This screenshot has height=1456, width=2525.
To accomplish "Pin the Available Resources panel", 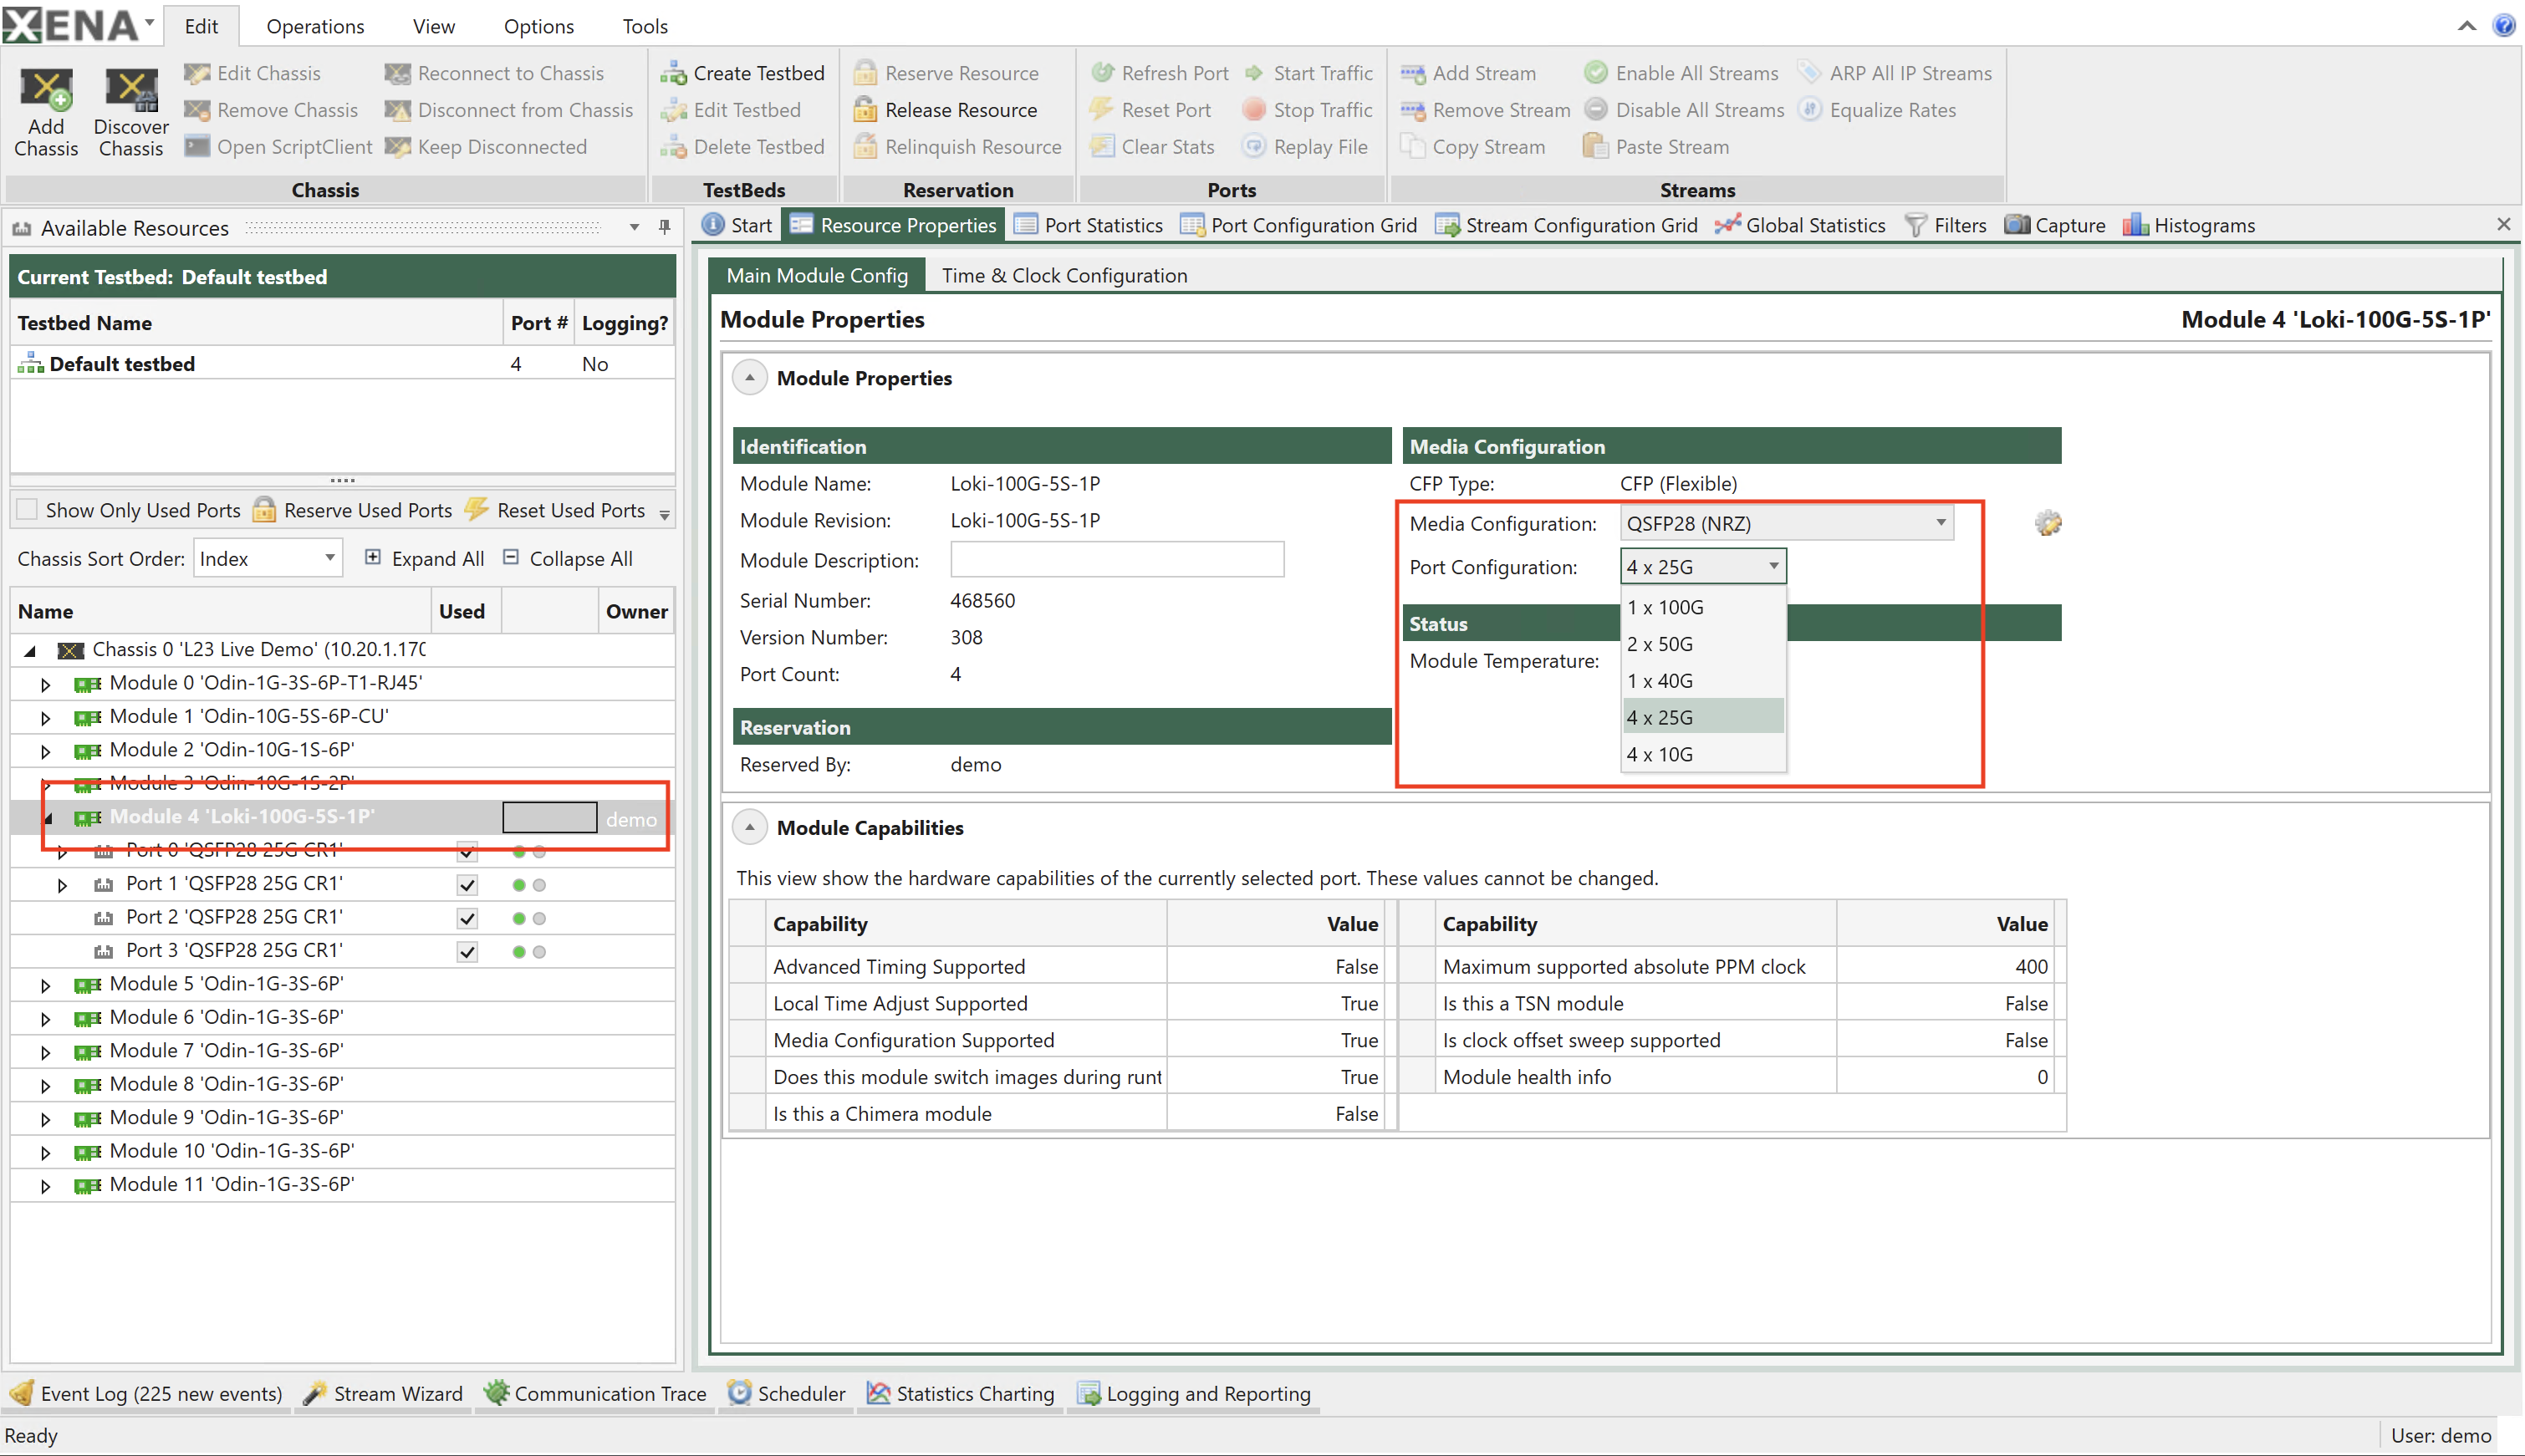I will tap(665, 227).
